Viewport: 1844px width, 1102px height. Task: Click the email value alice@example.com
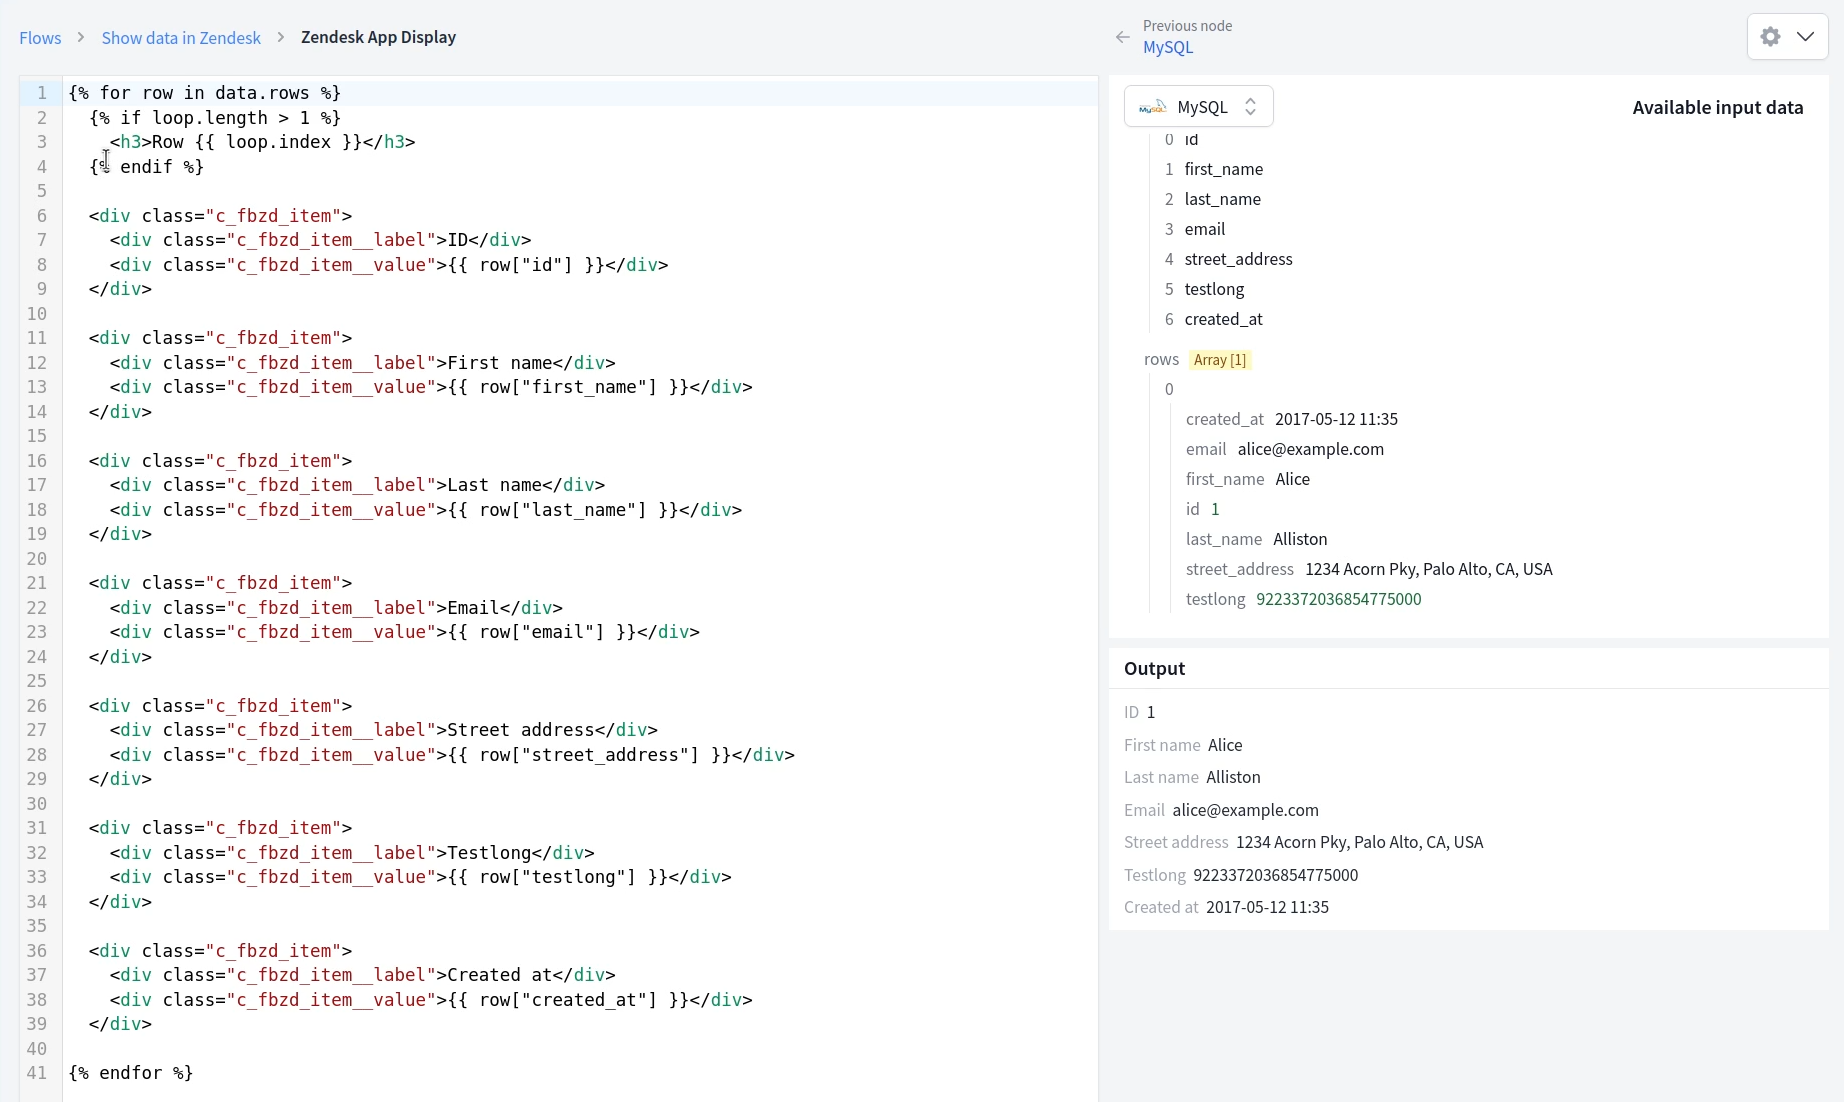[1310, 449]
